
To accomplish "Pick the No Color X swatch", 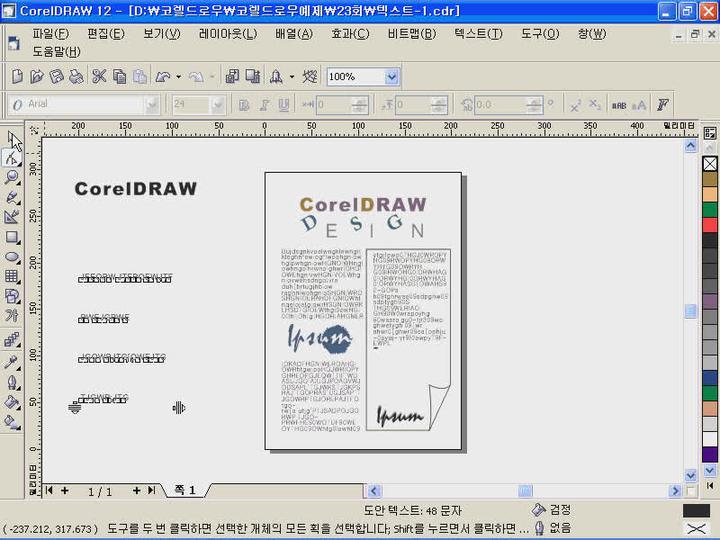I will (710, 163).
